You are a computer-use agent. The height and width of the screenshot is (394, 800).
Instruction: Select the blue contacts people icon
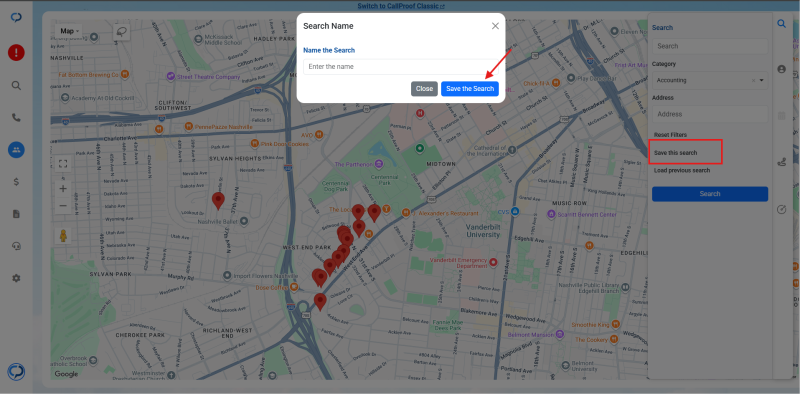(x=16, y=150)
